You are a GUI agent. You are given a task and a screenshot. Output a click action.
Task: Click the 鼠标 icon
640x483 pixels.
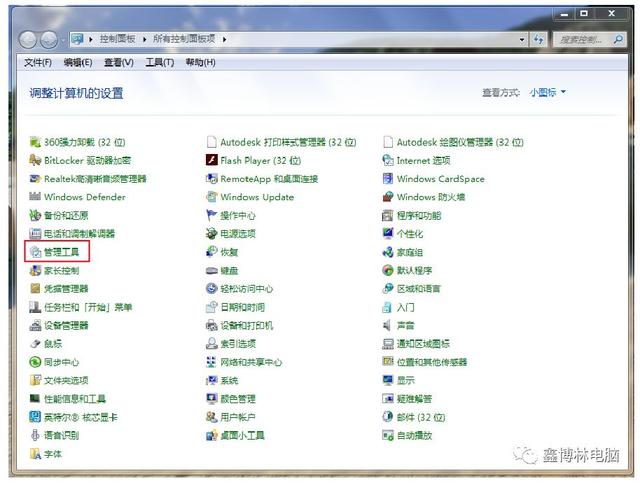pos(35,344)
